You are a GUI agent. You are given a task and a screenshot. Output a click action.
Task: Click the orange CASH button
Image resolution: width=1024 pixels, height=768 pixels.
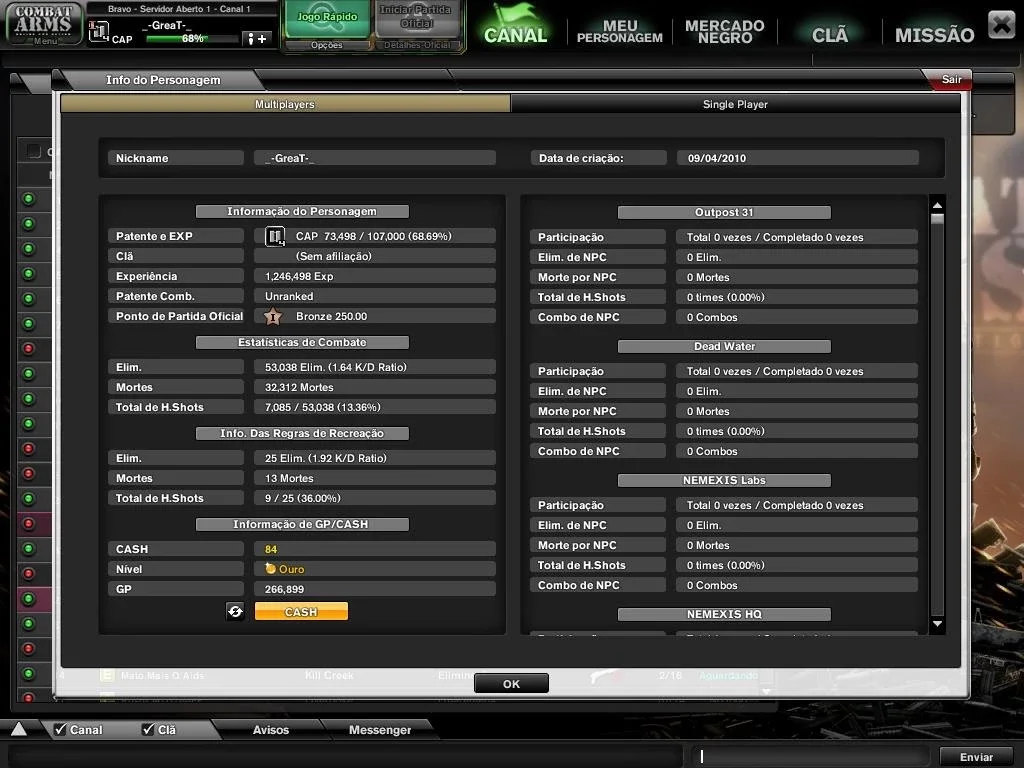[301, 611]
